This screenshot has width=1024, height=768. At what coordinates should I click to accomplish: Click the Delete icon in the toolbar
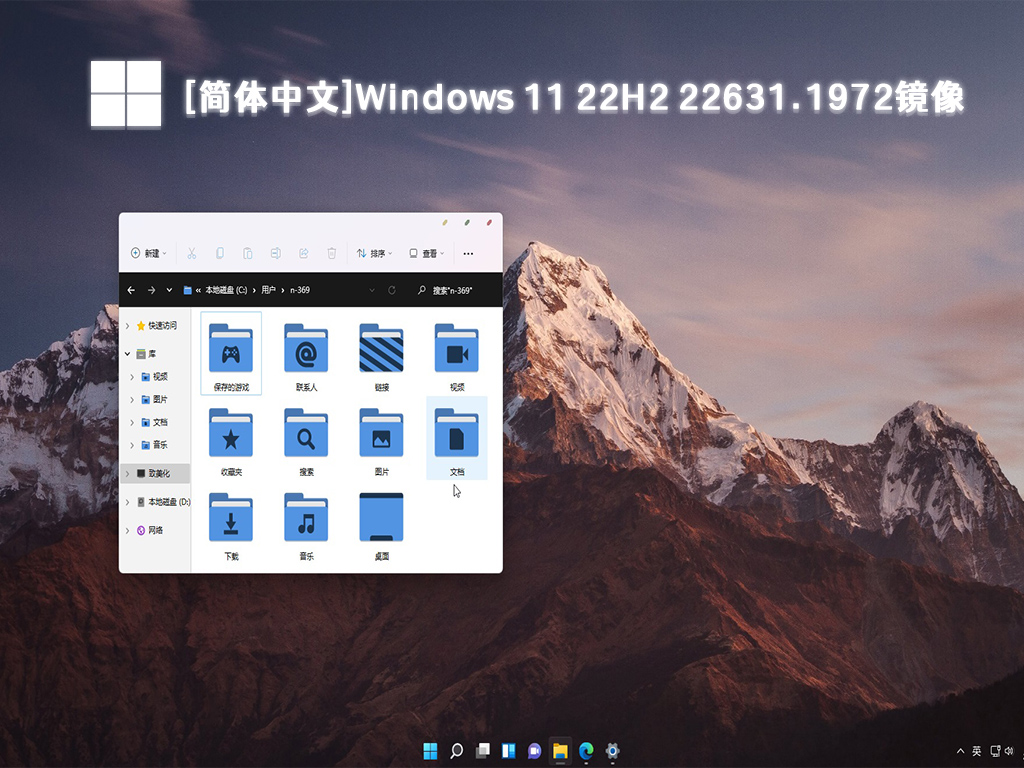[x=331, y=253]
